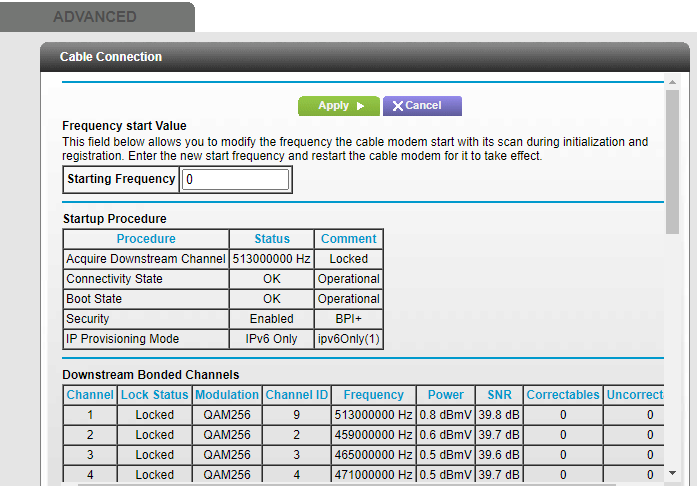Focus the Starting Frequency input field
Image resolution: width=697 pixels, height=486 pixels.
(236, 179)
